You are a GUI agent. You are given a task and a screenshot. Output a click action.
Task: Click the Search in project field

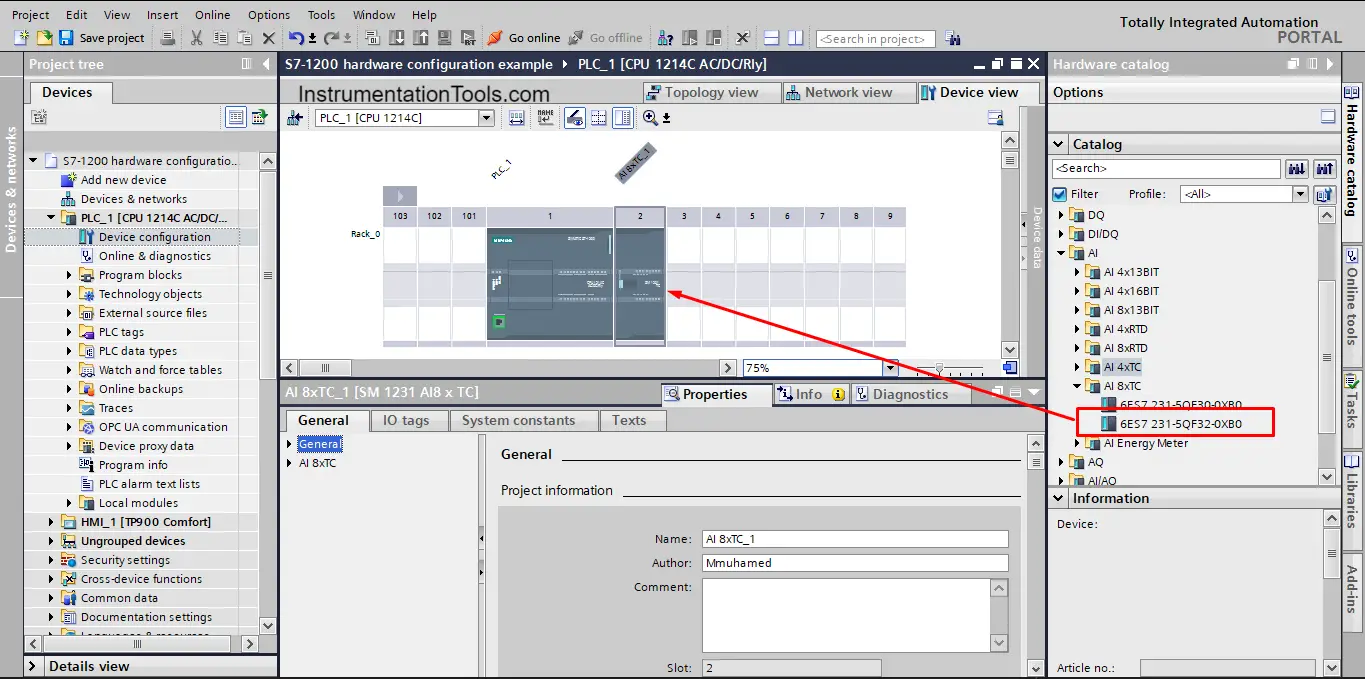(x=876, y=39)
